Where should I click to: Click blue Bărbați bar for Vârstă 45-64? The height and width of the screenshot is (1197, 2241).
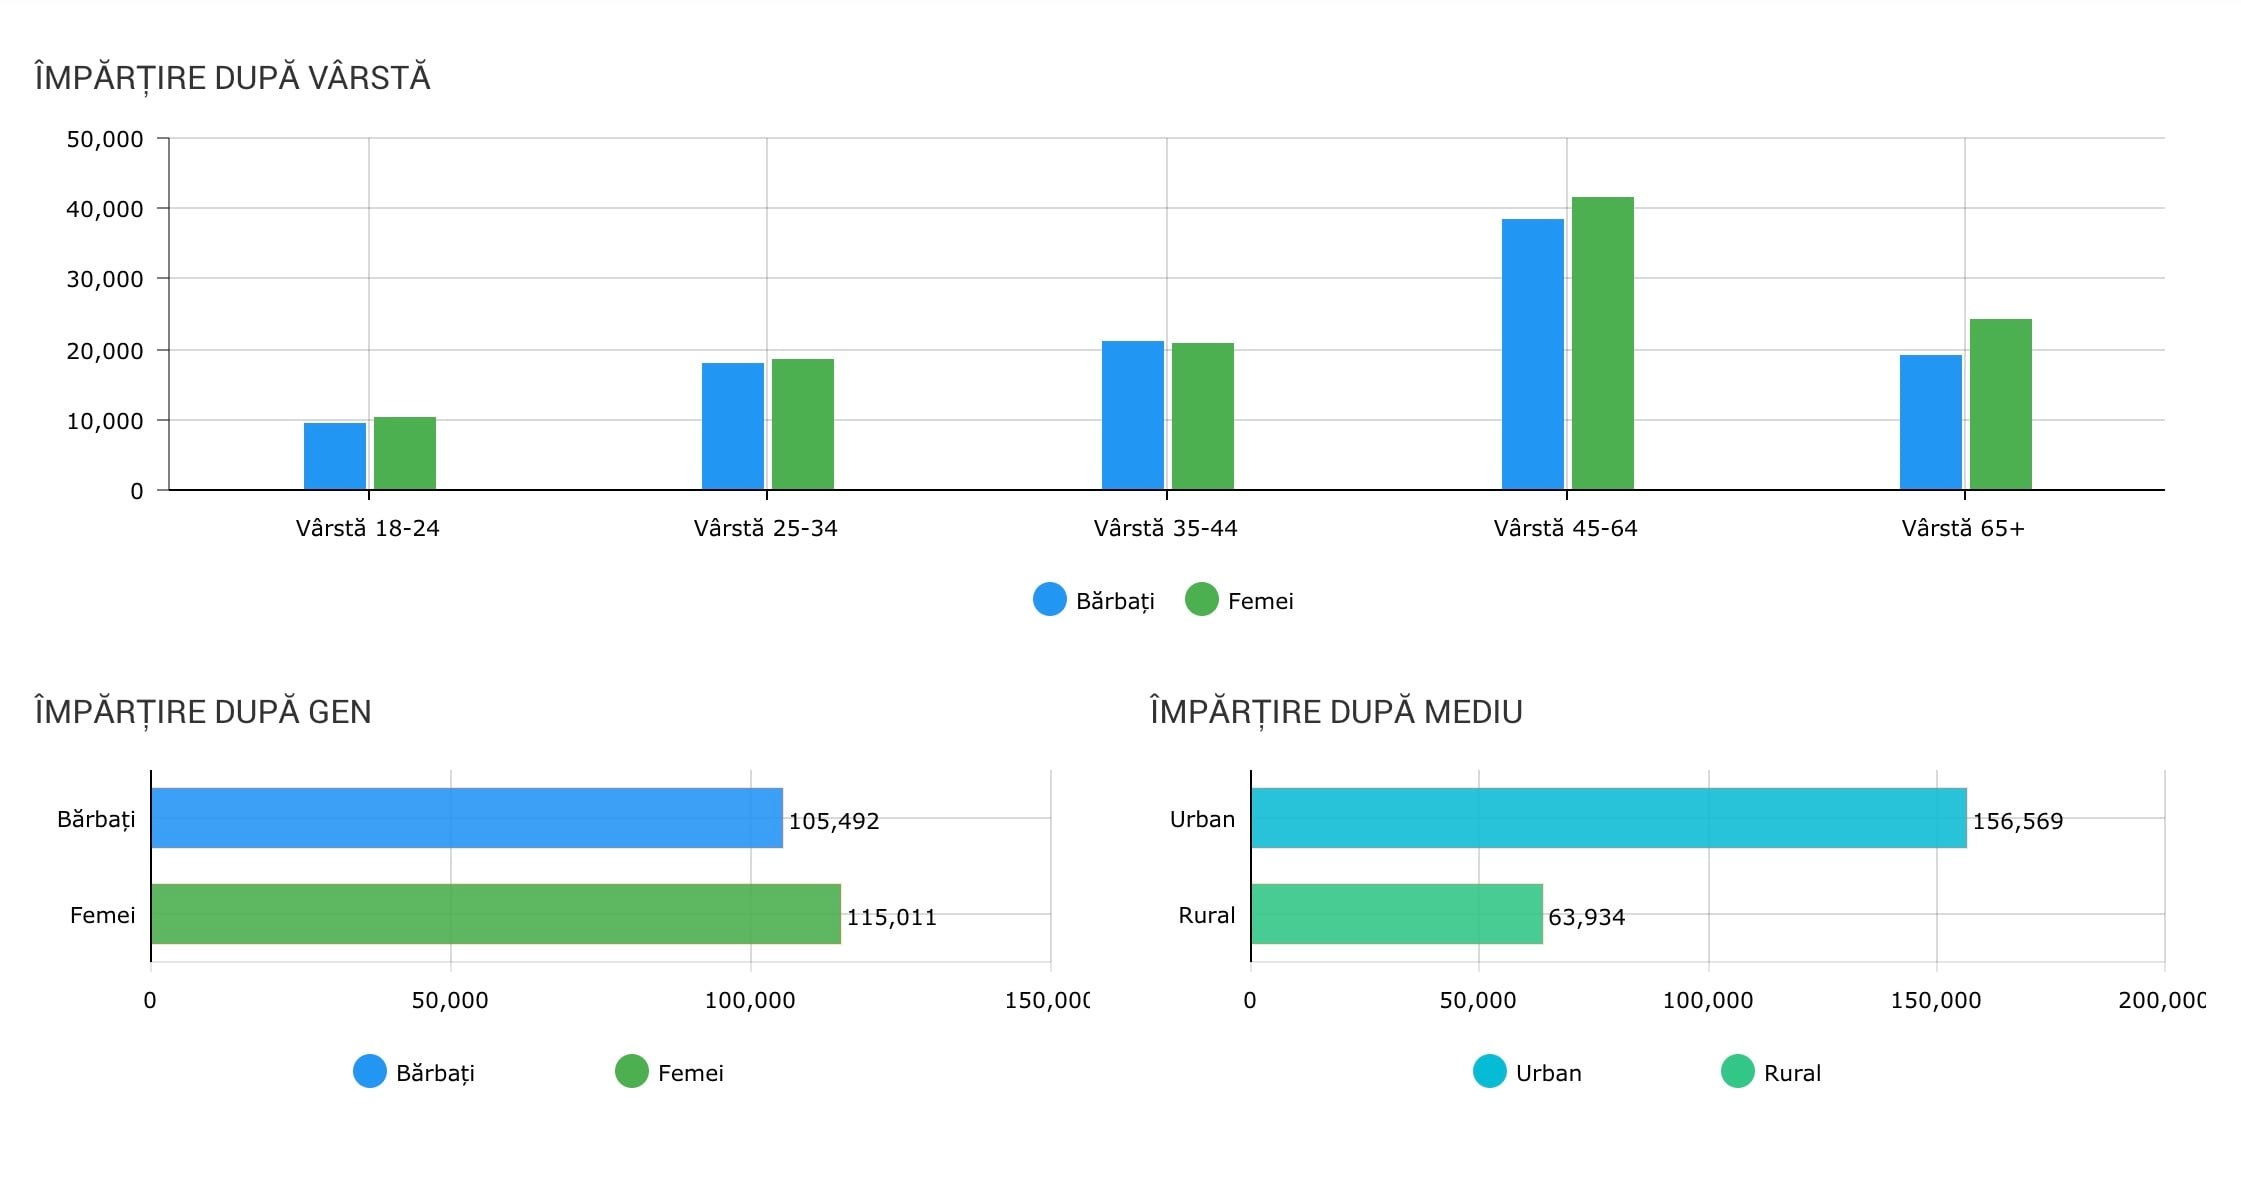1533,354
